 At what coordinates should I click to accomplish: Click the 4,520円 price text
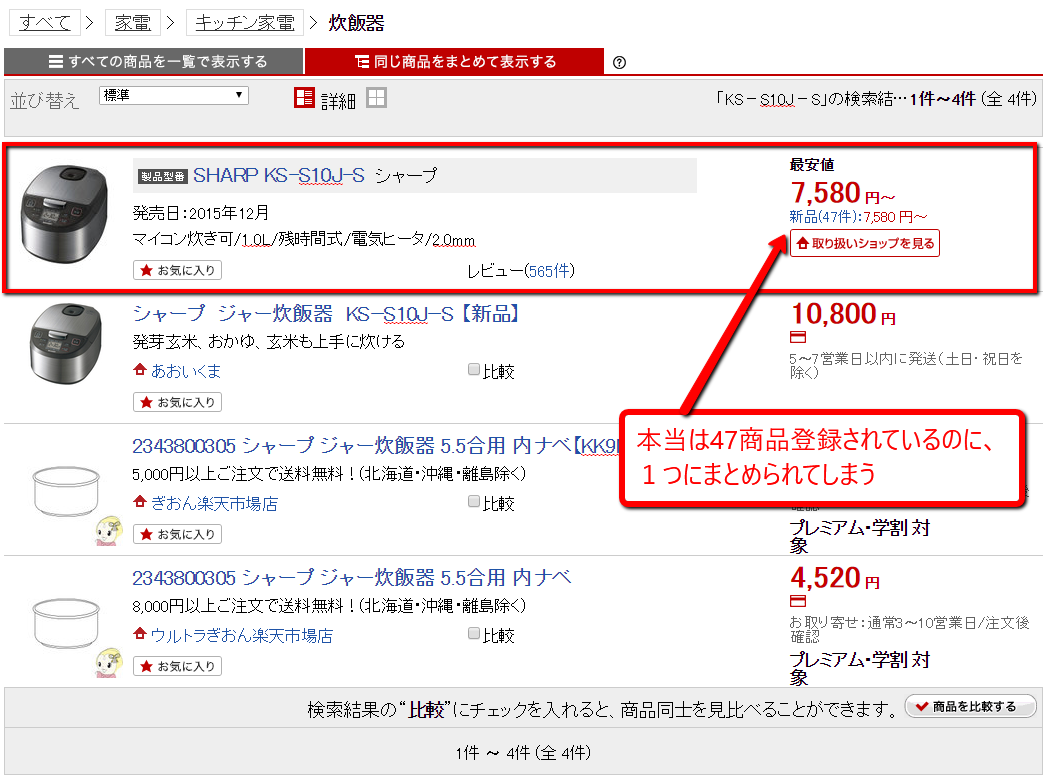(835, 578)
